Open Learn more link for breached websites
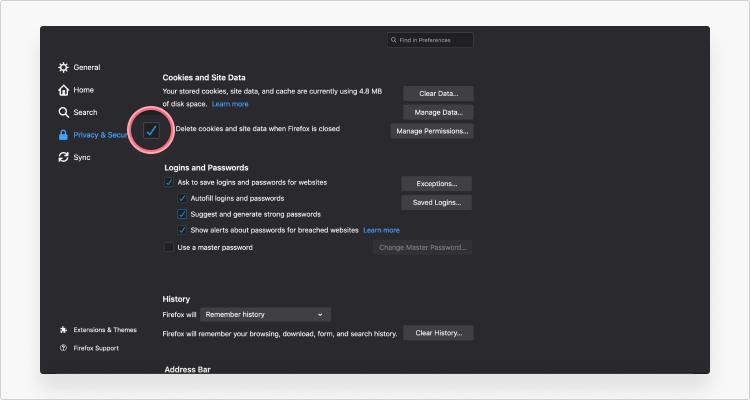750x400 pixels. point(381,230)
